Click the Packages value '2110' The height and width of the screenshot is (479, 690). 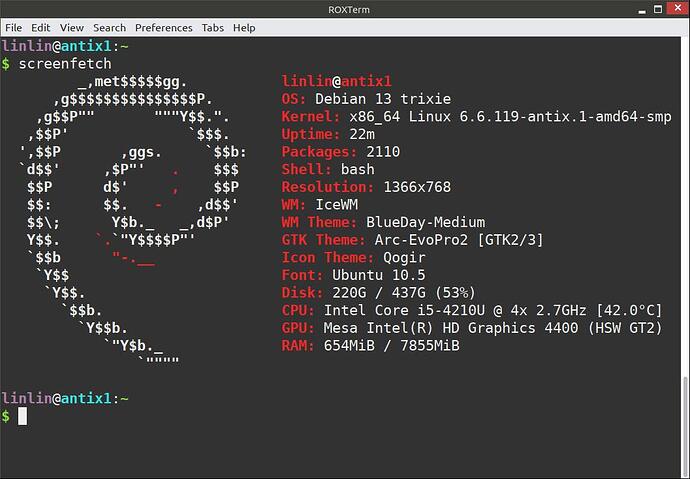point(383,152)
